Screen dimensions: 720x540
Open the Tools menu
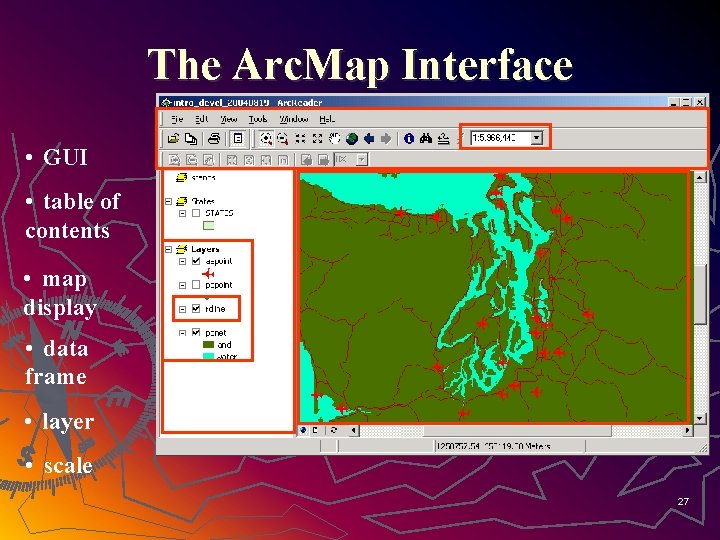258,119
